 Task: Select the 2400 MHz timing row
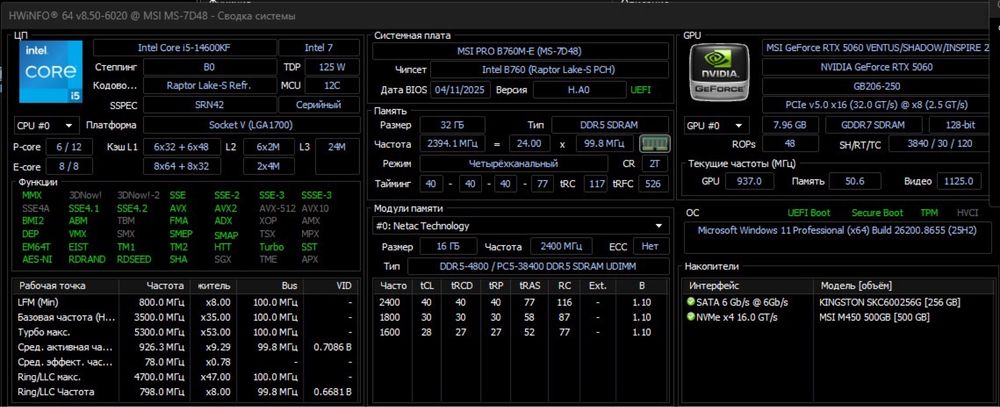coord(521,302)
